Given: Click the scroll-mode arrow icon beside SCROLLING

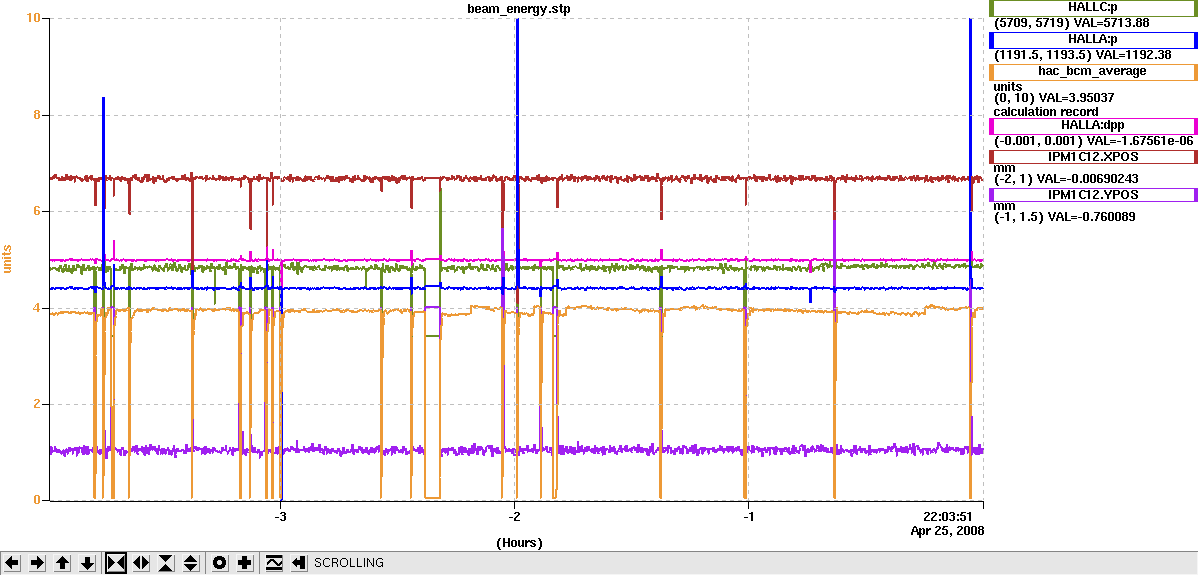Looking at the screenshot, I should click(x=299, y=563).
